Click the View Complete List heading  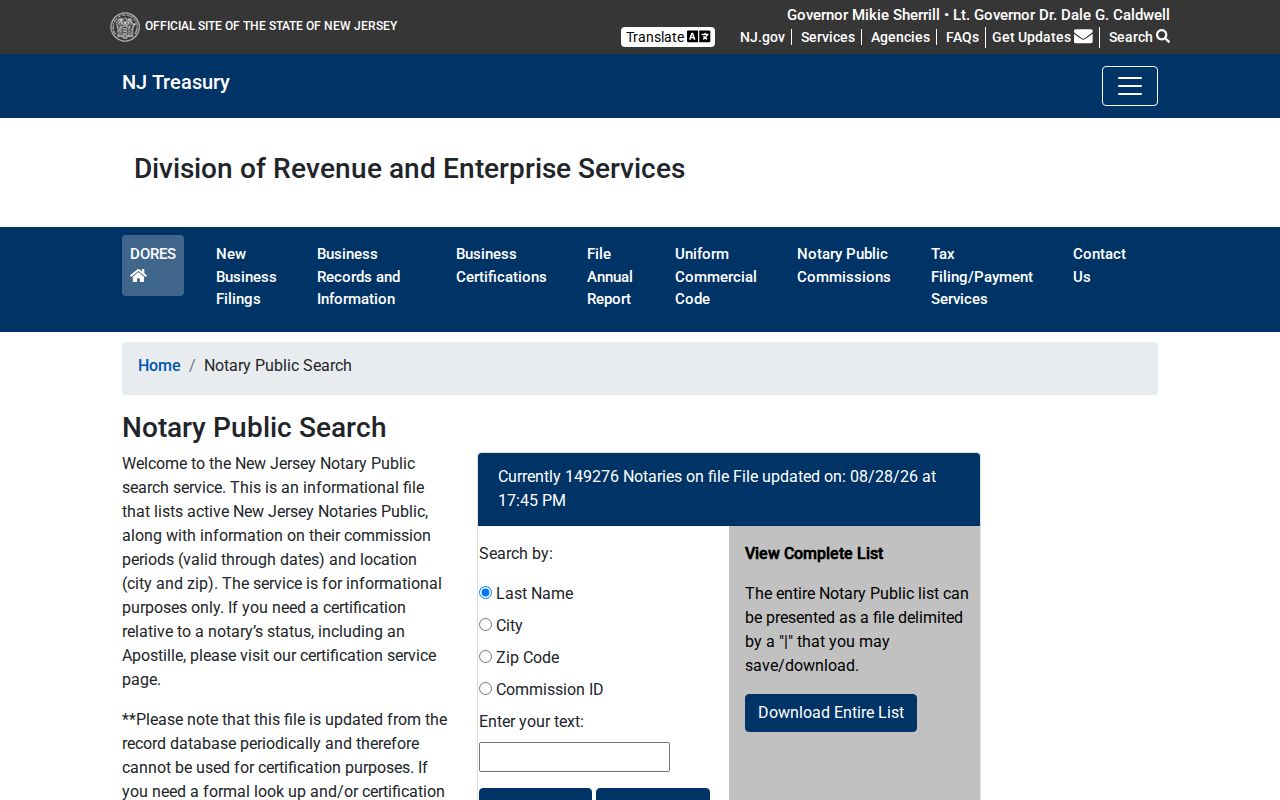(814, 554)
